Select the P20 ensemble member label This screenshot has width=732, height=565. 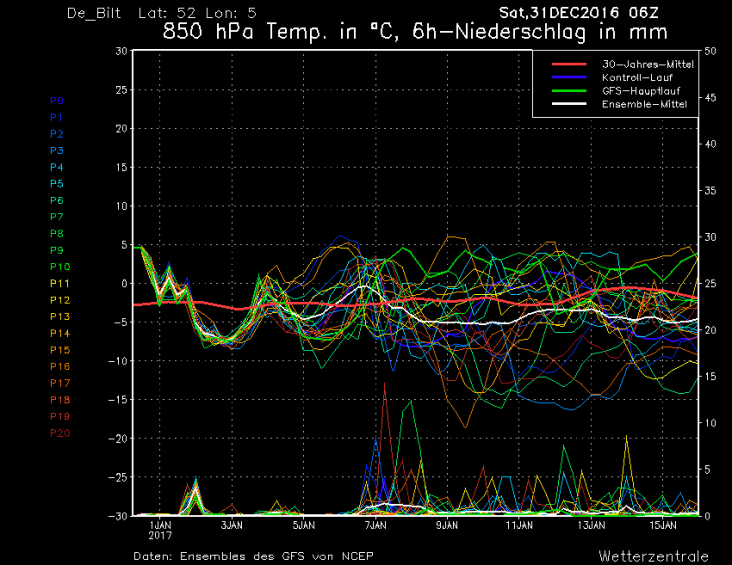(60, 433)
